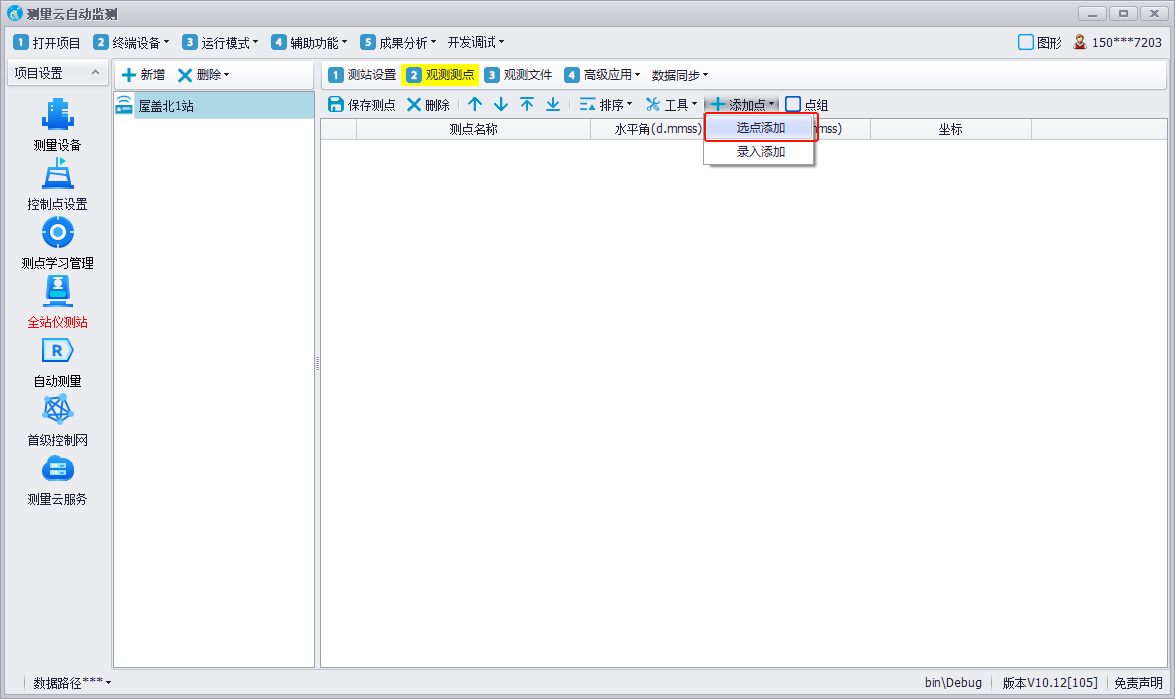Open the 测量云服务 cloud icon
The image size is (1175, 699).
point(57,469)
